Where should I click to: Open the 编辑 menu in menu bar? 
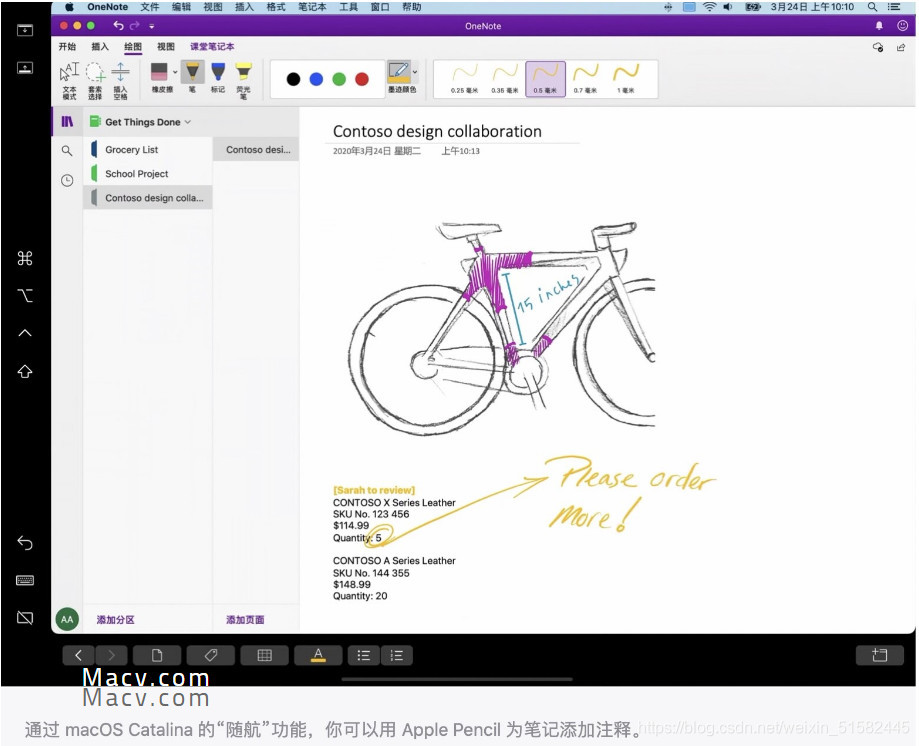pyautogui.click(x=182, y=7)
